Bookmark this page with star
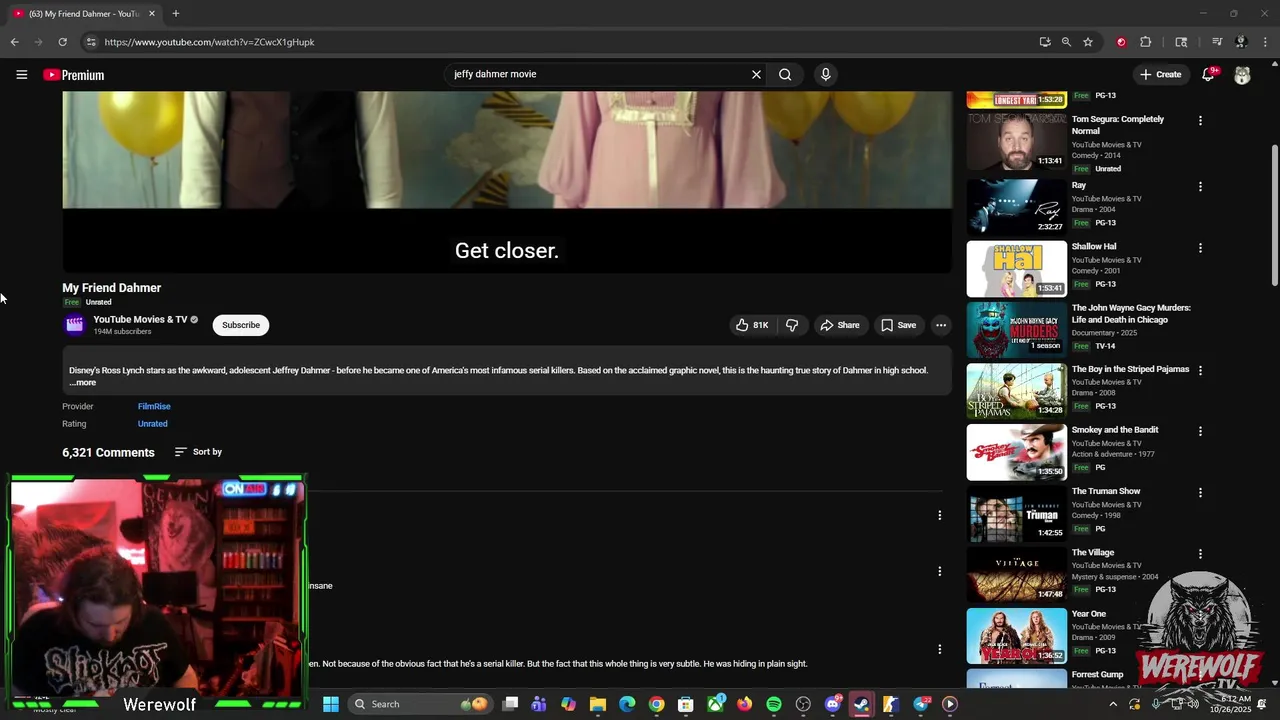The width and height of the screenshot is (1280, 720). [1088, 42]
